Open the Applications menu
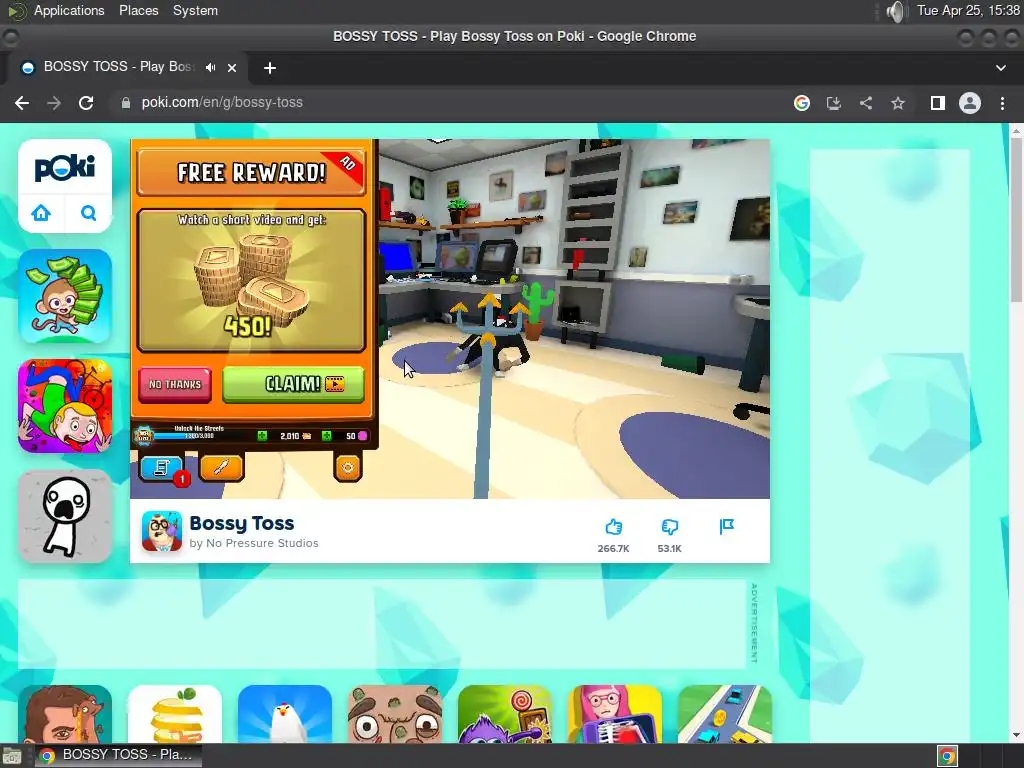The image size is (1024, 768). click(69, 10)
